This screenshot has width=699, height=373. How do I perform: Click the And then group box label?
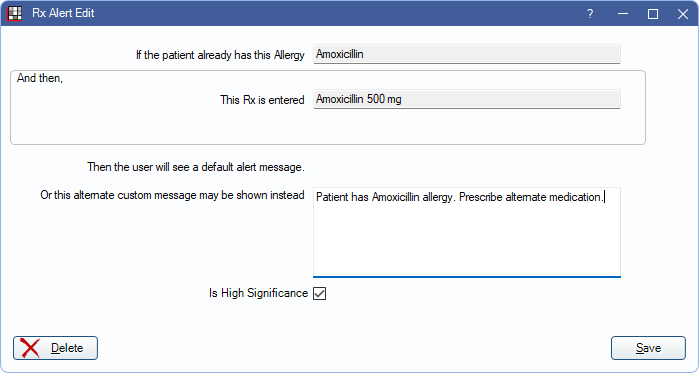(x=40, y=78)
